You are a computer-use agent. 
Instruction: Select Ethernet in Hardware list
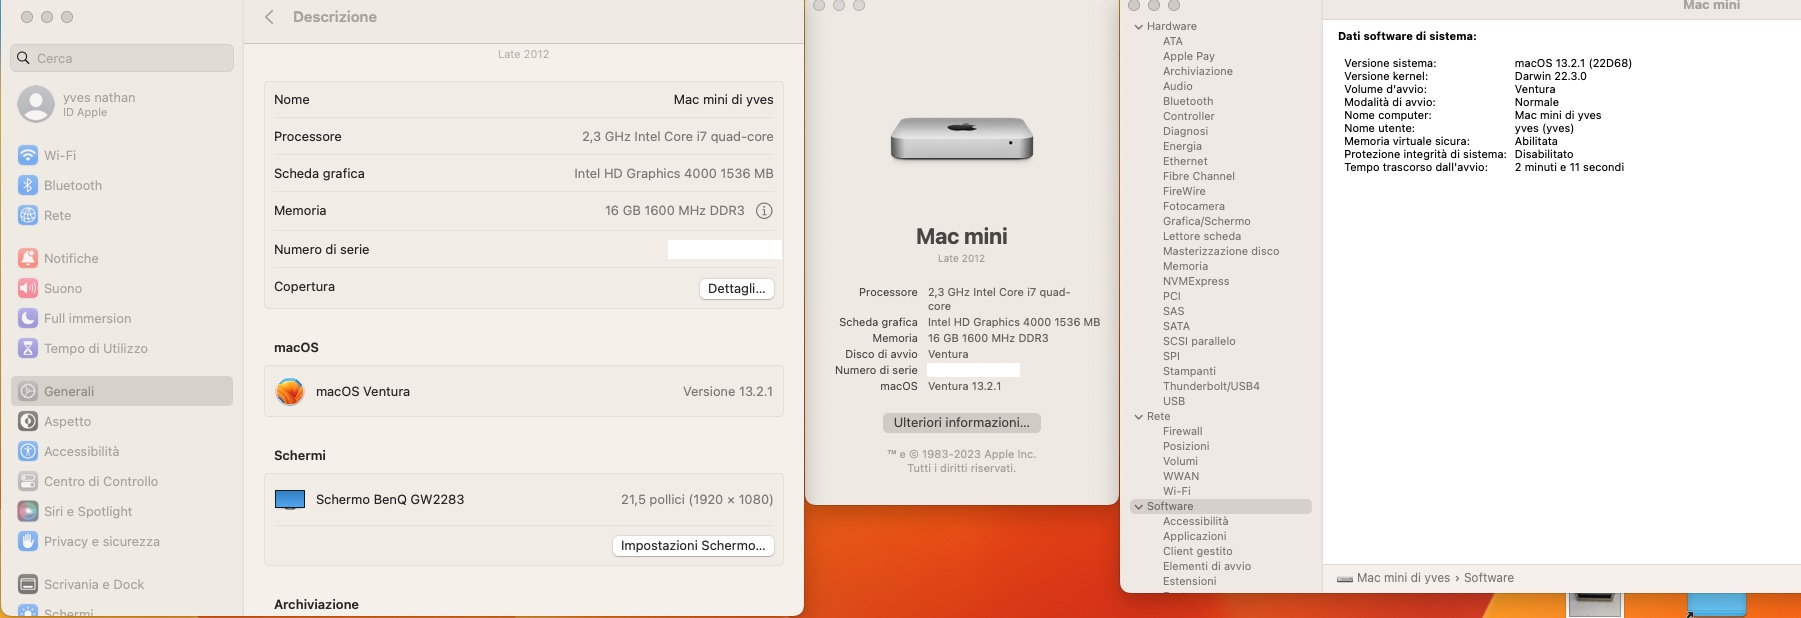[x=1185, y=161]
